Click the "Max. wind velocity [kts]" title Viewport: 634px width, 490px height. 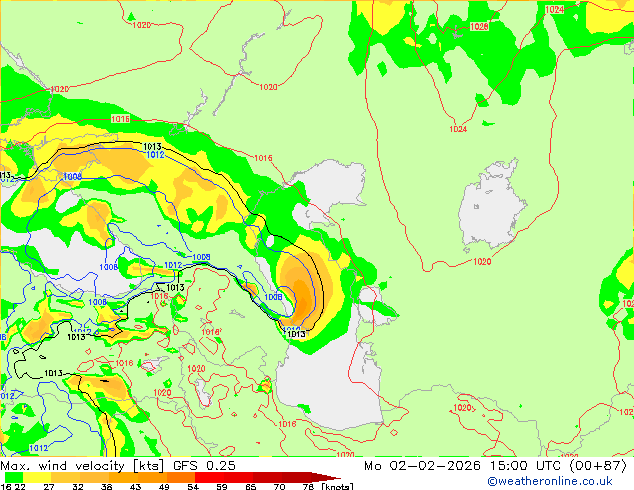[82, 466]
